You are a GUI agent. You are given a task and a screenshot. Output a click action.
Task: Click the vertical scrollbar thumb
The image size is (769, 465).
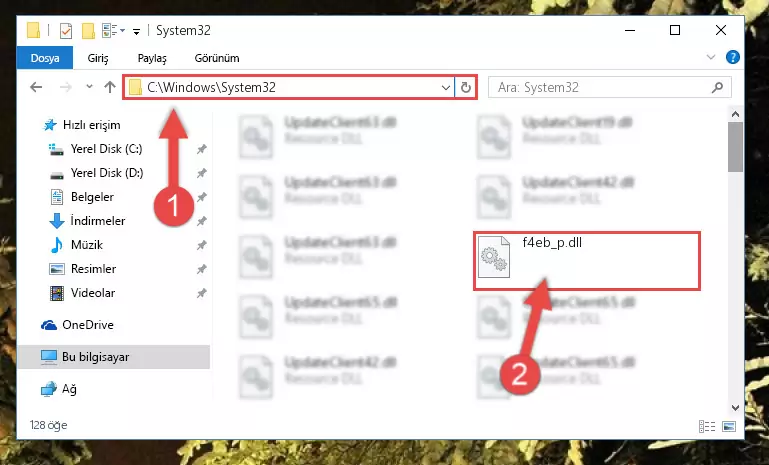point(735,147)
